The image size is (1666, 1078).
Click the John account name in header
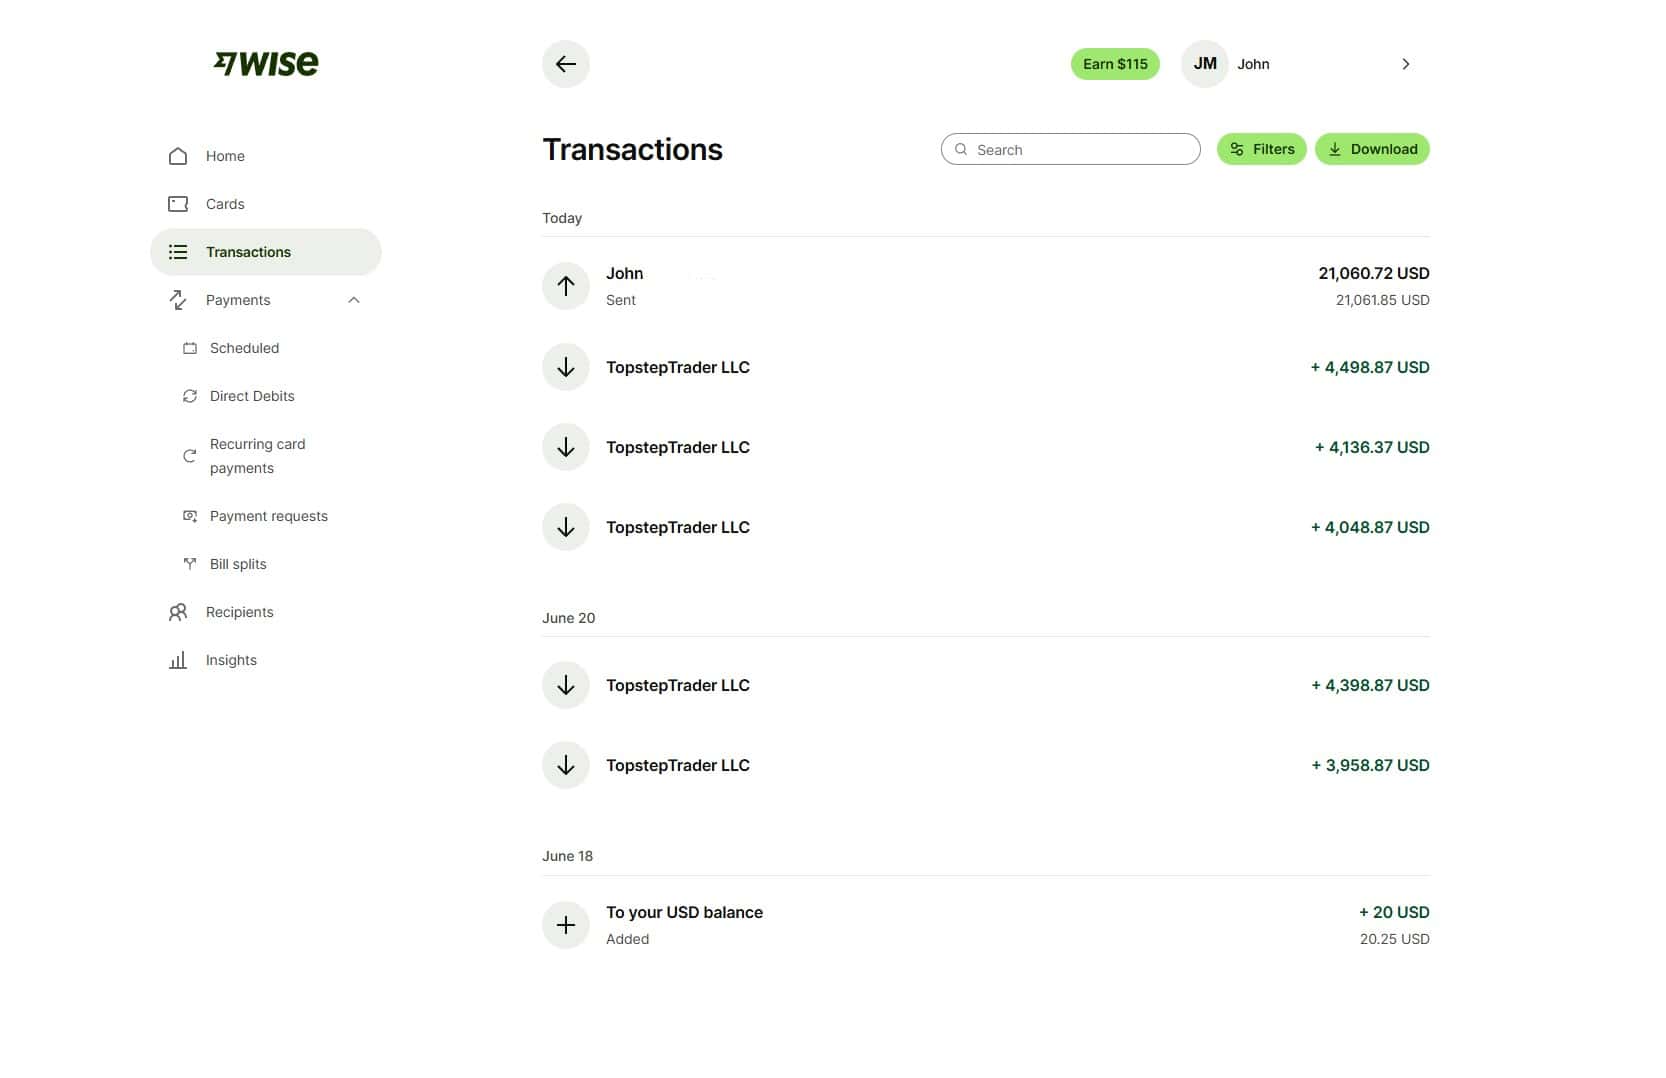click(1253, 64)
